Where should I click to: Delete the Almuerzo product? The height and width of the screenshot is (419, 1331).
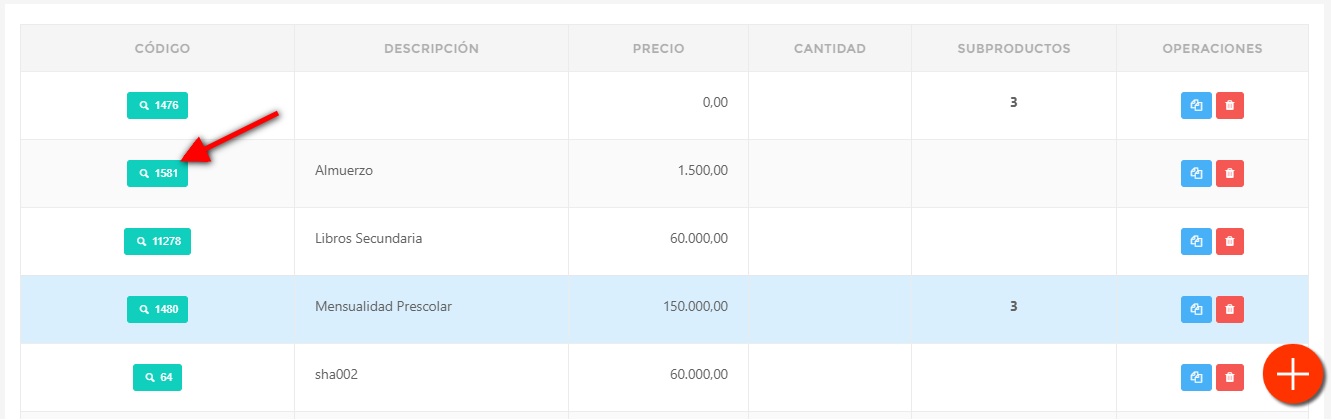tap(1230, 173)
